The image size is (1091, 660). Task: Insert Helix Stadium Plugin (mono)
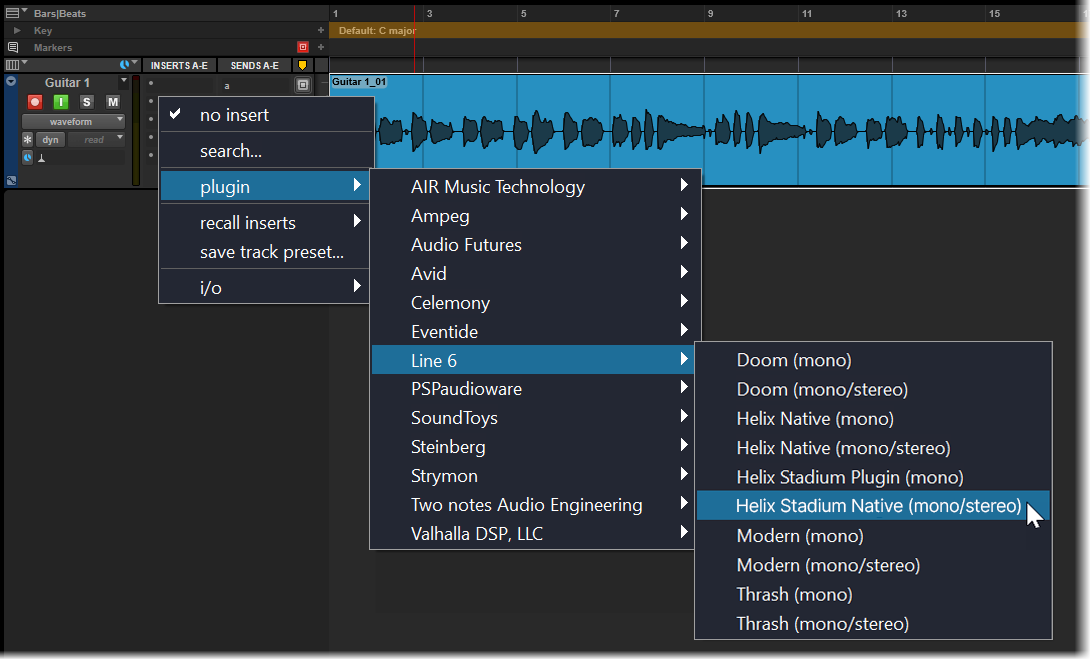click(873, 477)
